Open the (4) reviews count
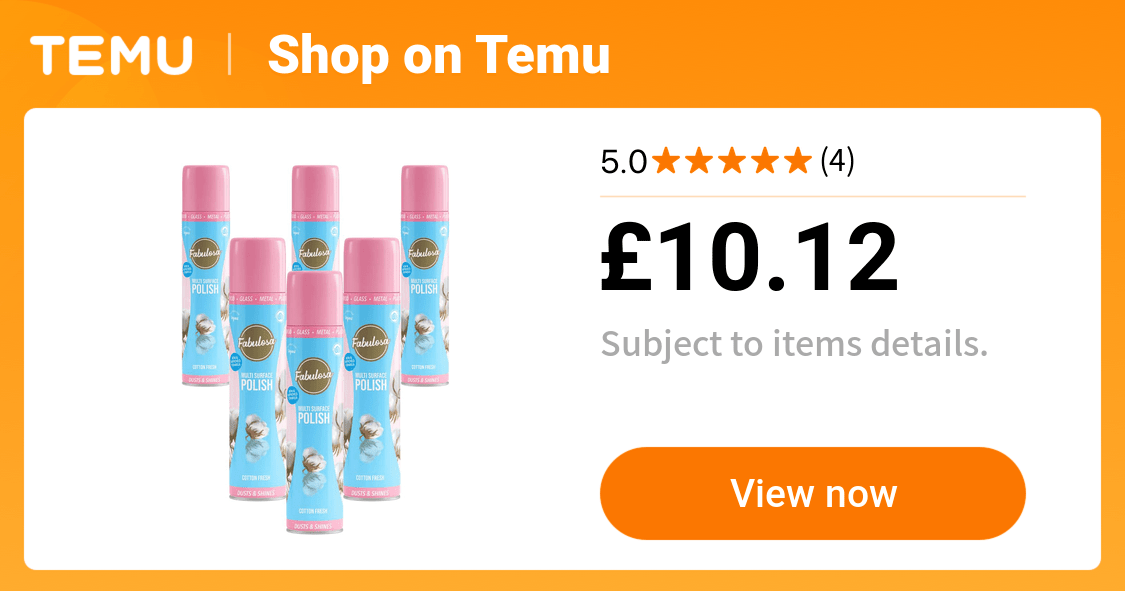 tap(837, 161)
